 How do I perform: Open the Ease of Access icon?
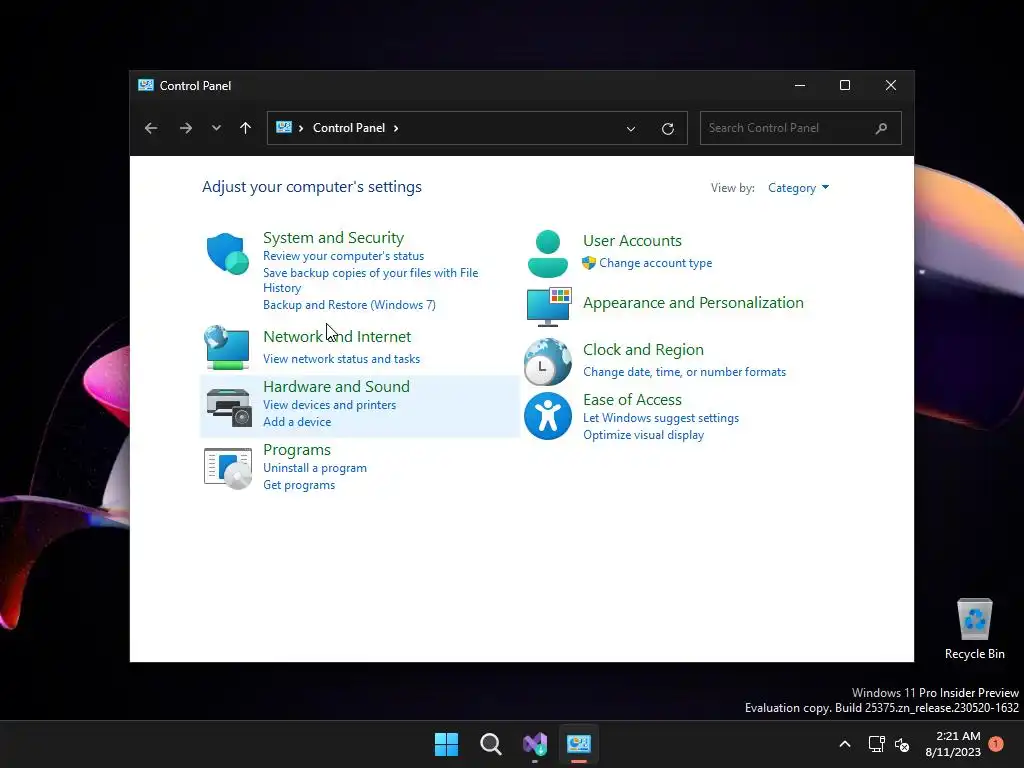coord(547,416)
